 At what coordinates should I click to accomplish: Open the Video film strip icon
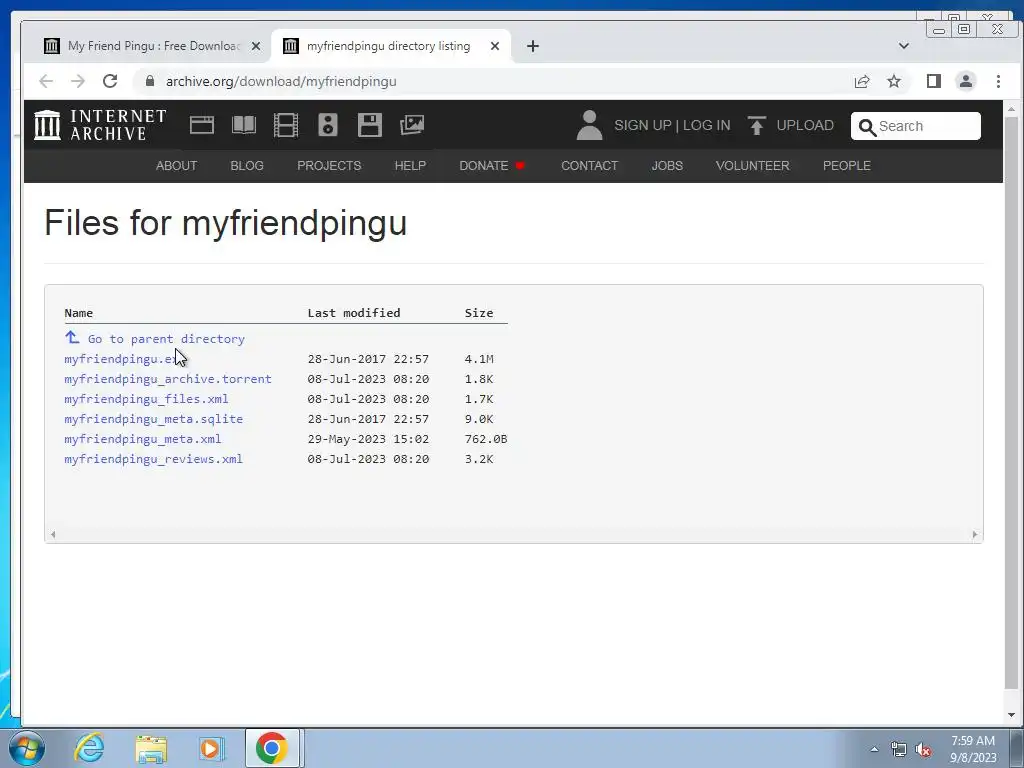click(286, 125)
